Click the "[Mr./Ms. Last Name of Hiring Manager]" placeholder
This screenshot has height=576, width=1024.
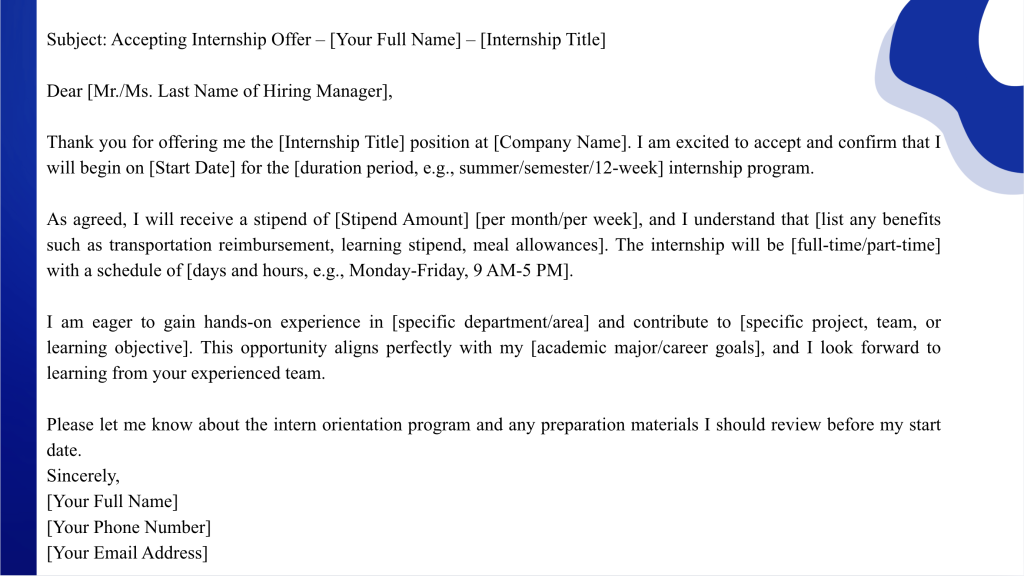(x=238, y=91)
